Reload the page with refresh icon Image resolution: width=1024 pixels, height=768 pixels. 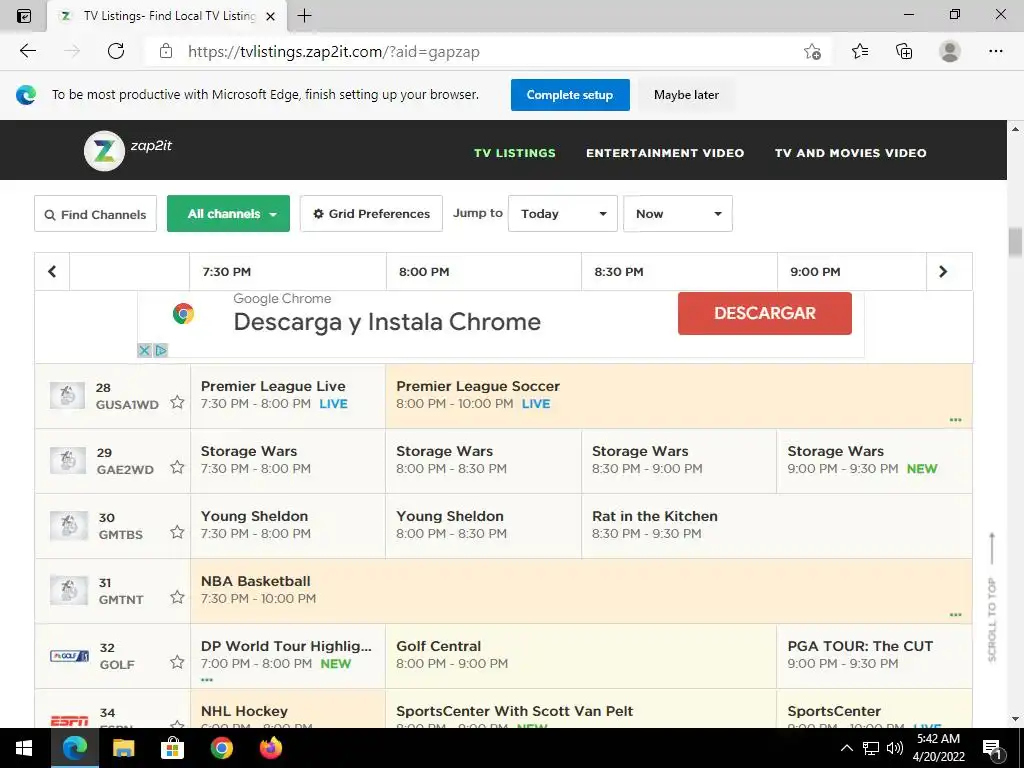pyautogui.click(x=116, y=51)
